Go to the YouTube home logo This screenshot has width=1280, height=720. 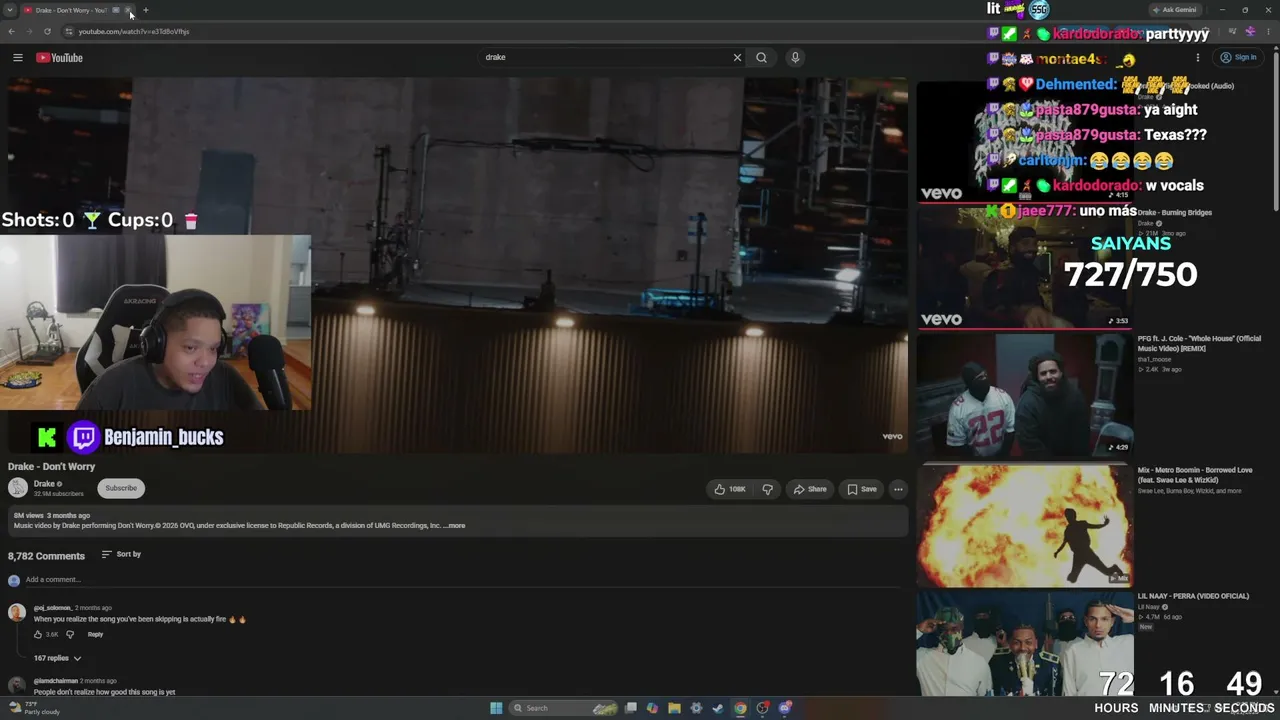tap(59, 58)
